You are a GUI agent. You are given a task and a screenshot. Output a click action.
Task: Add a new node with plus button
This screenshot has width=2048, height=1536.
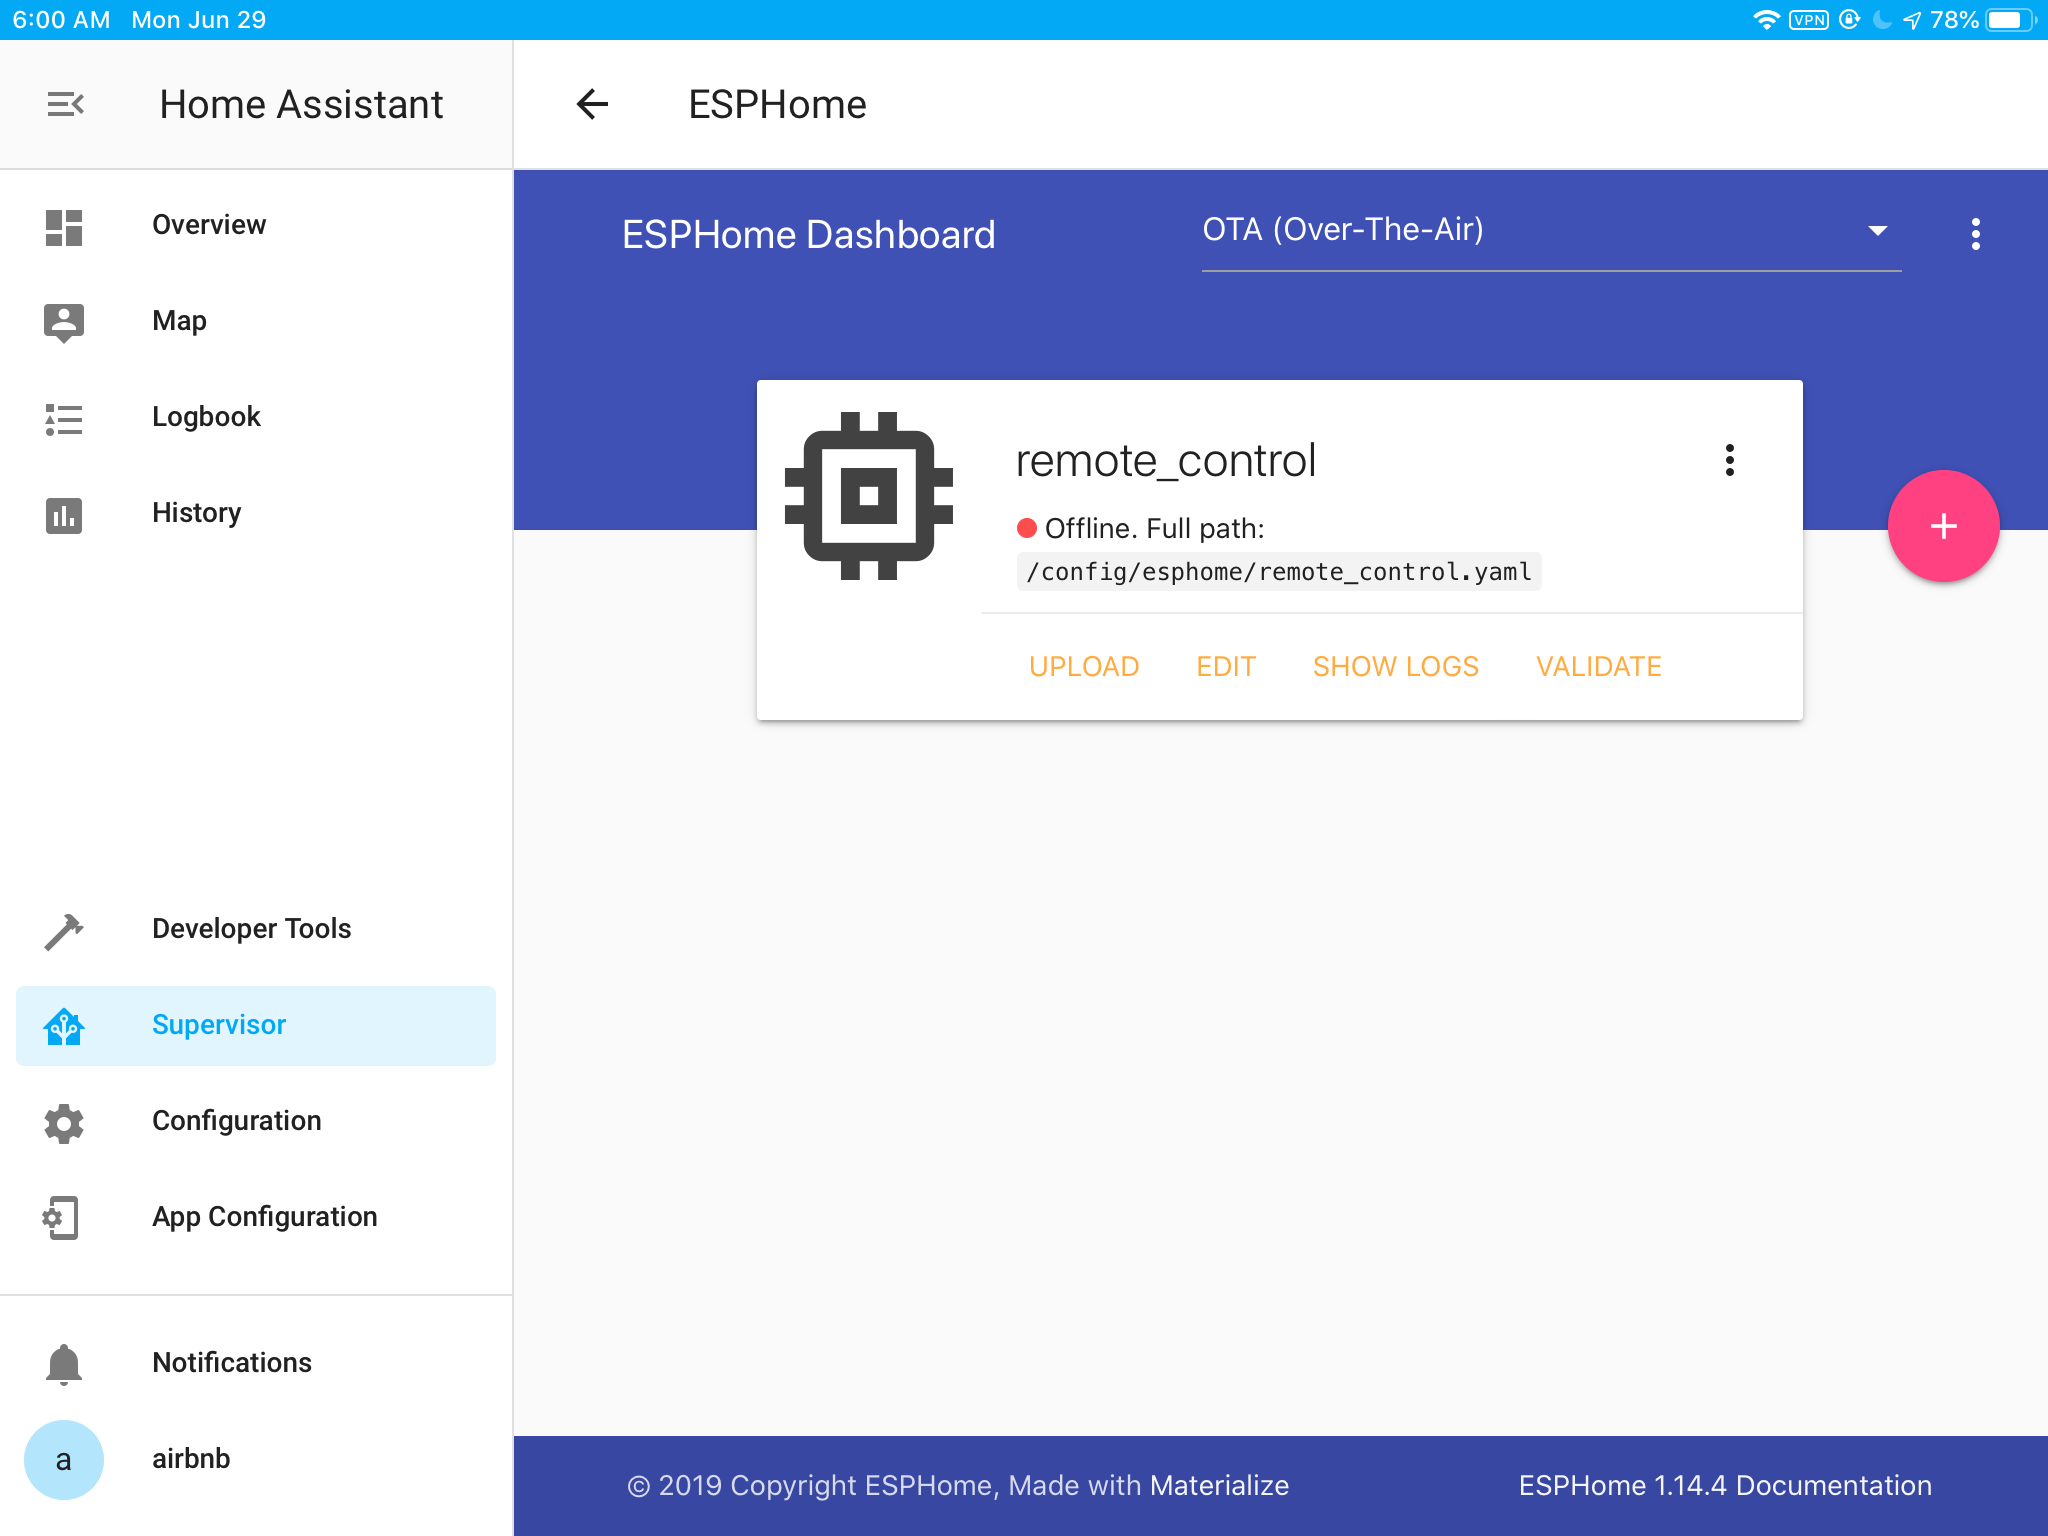[1943, 526]
